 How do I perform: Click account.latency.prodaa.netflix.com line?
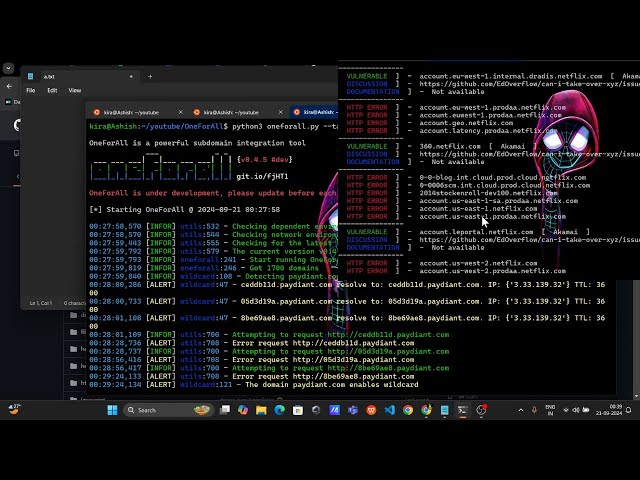click(488, 131)
